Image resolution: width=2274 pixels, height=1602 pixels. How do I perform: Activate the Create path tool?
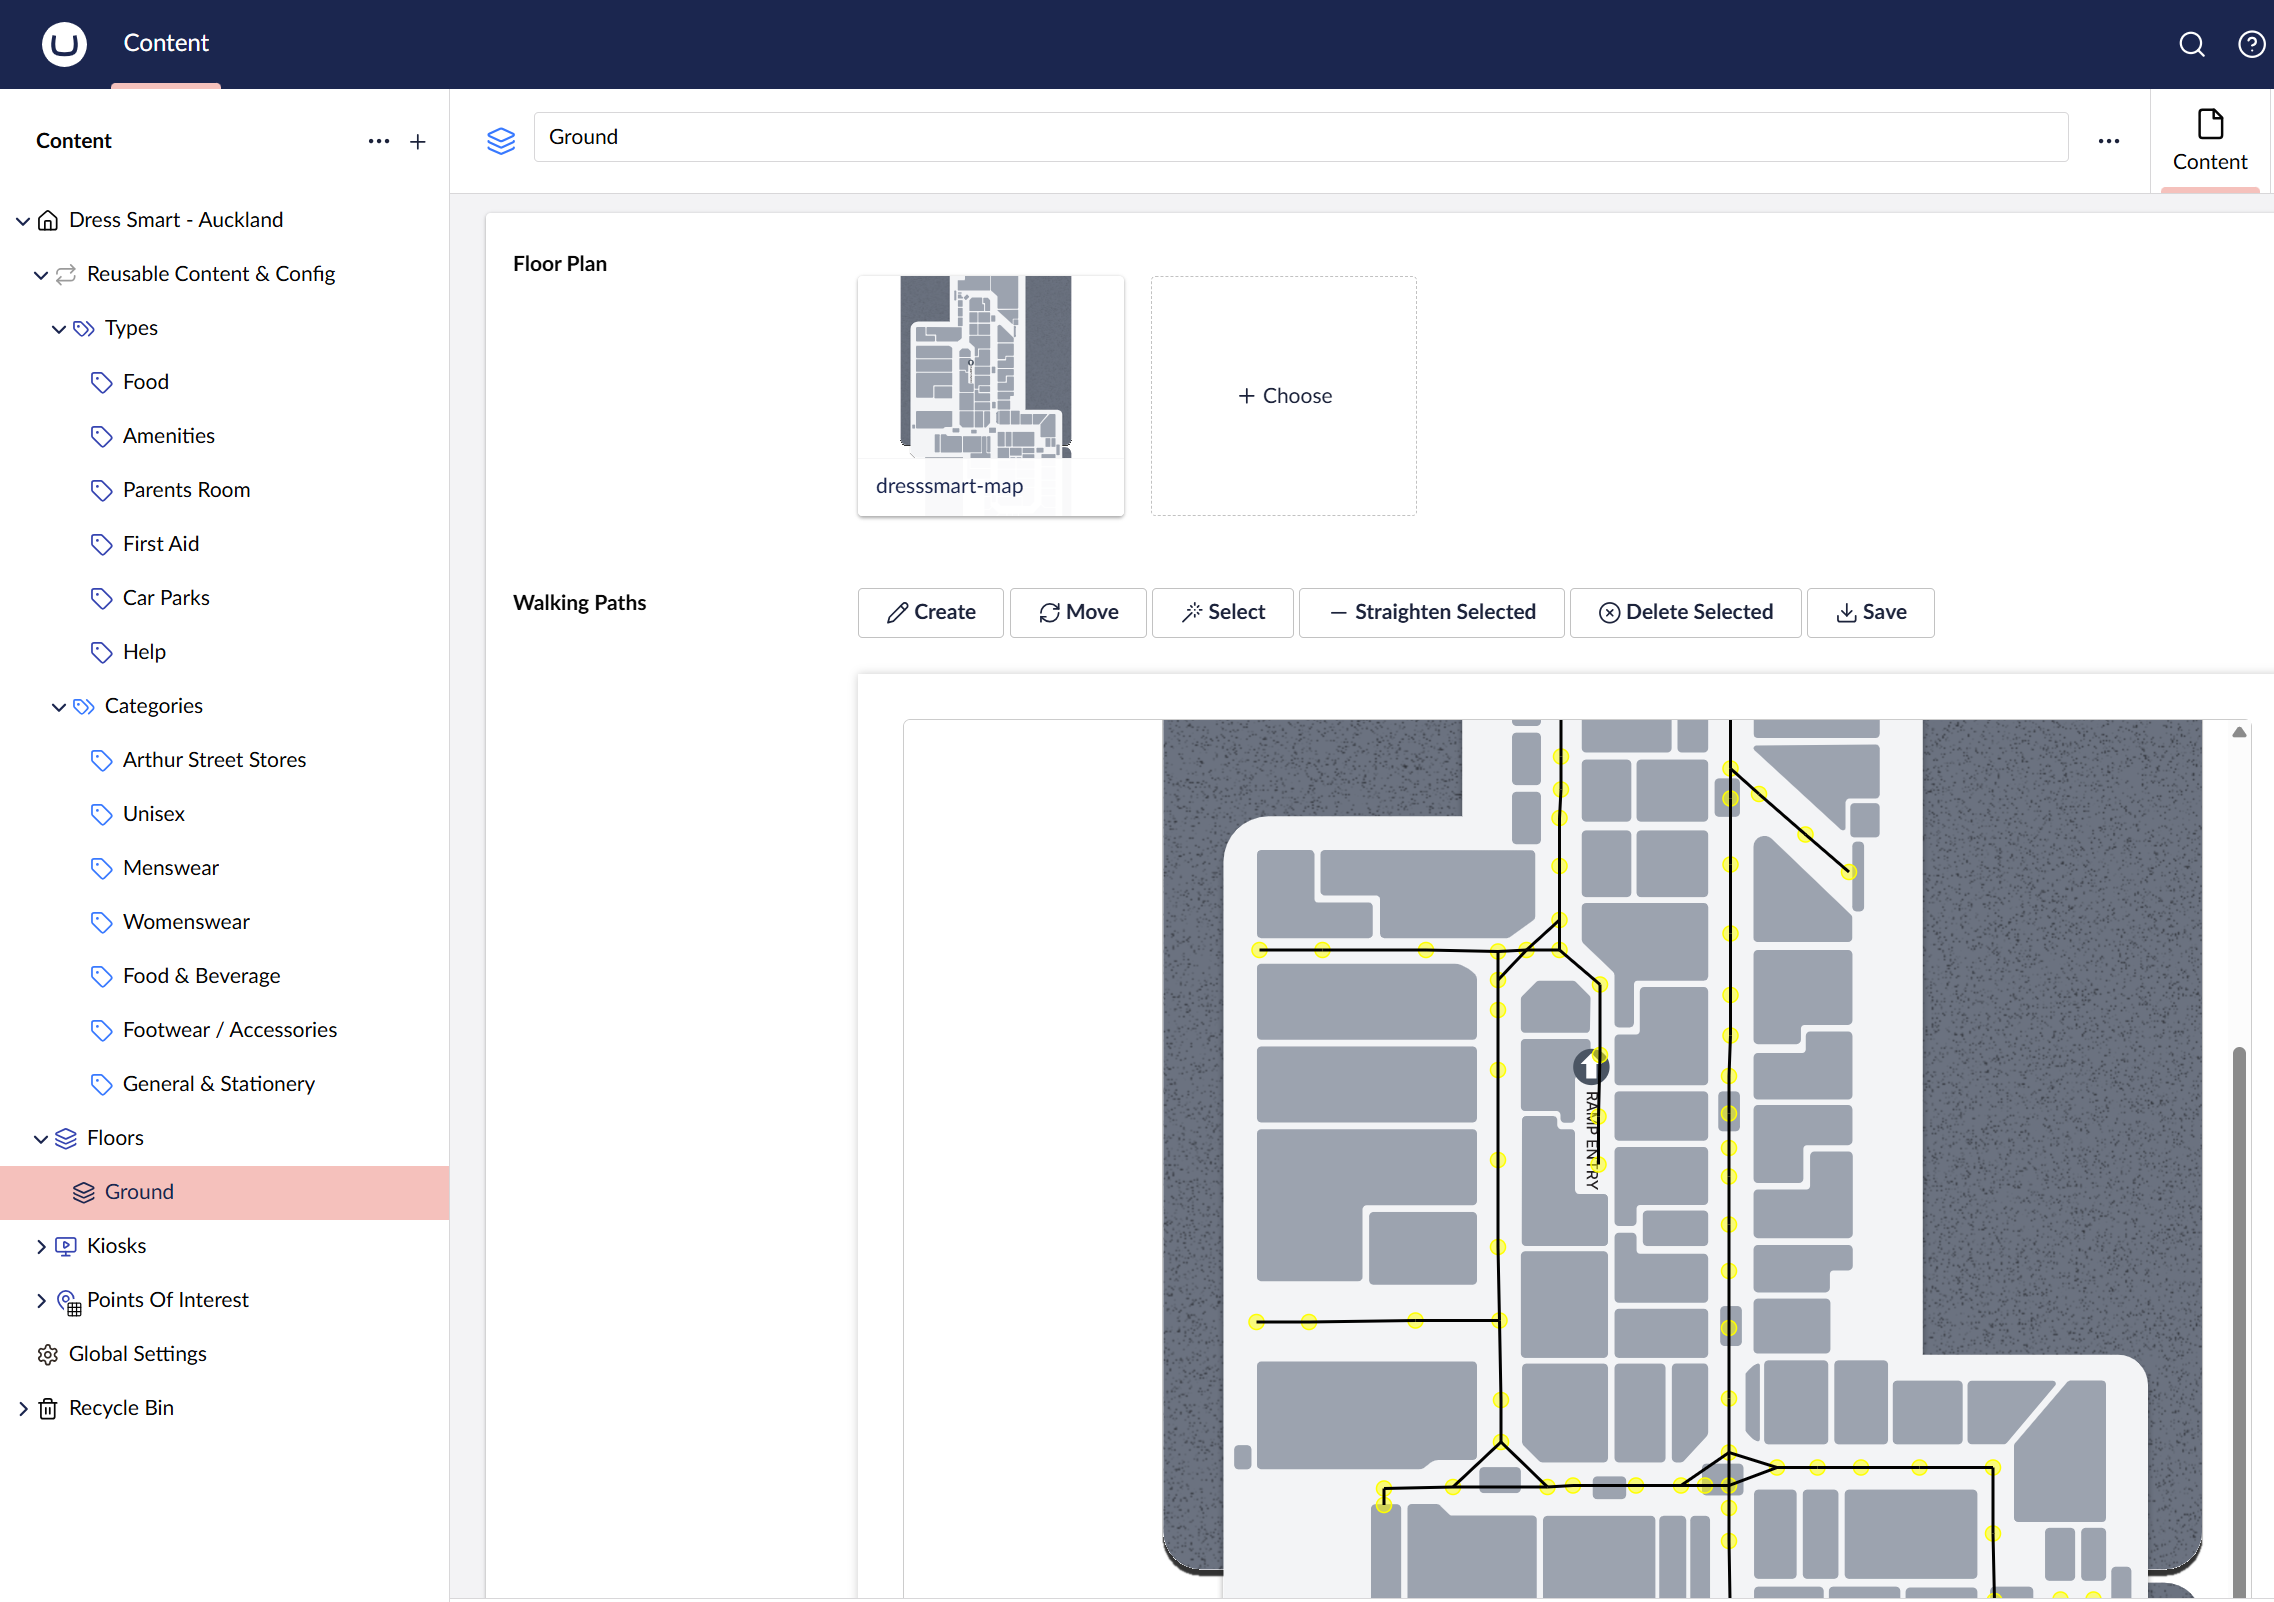click(930, 612)
